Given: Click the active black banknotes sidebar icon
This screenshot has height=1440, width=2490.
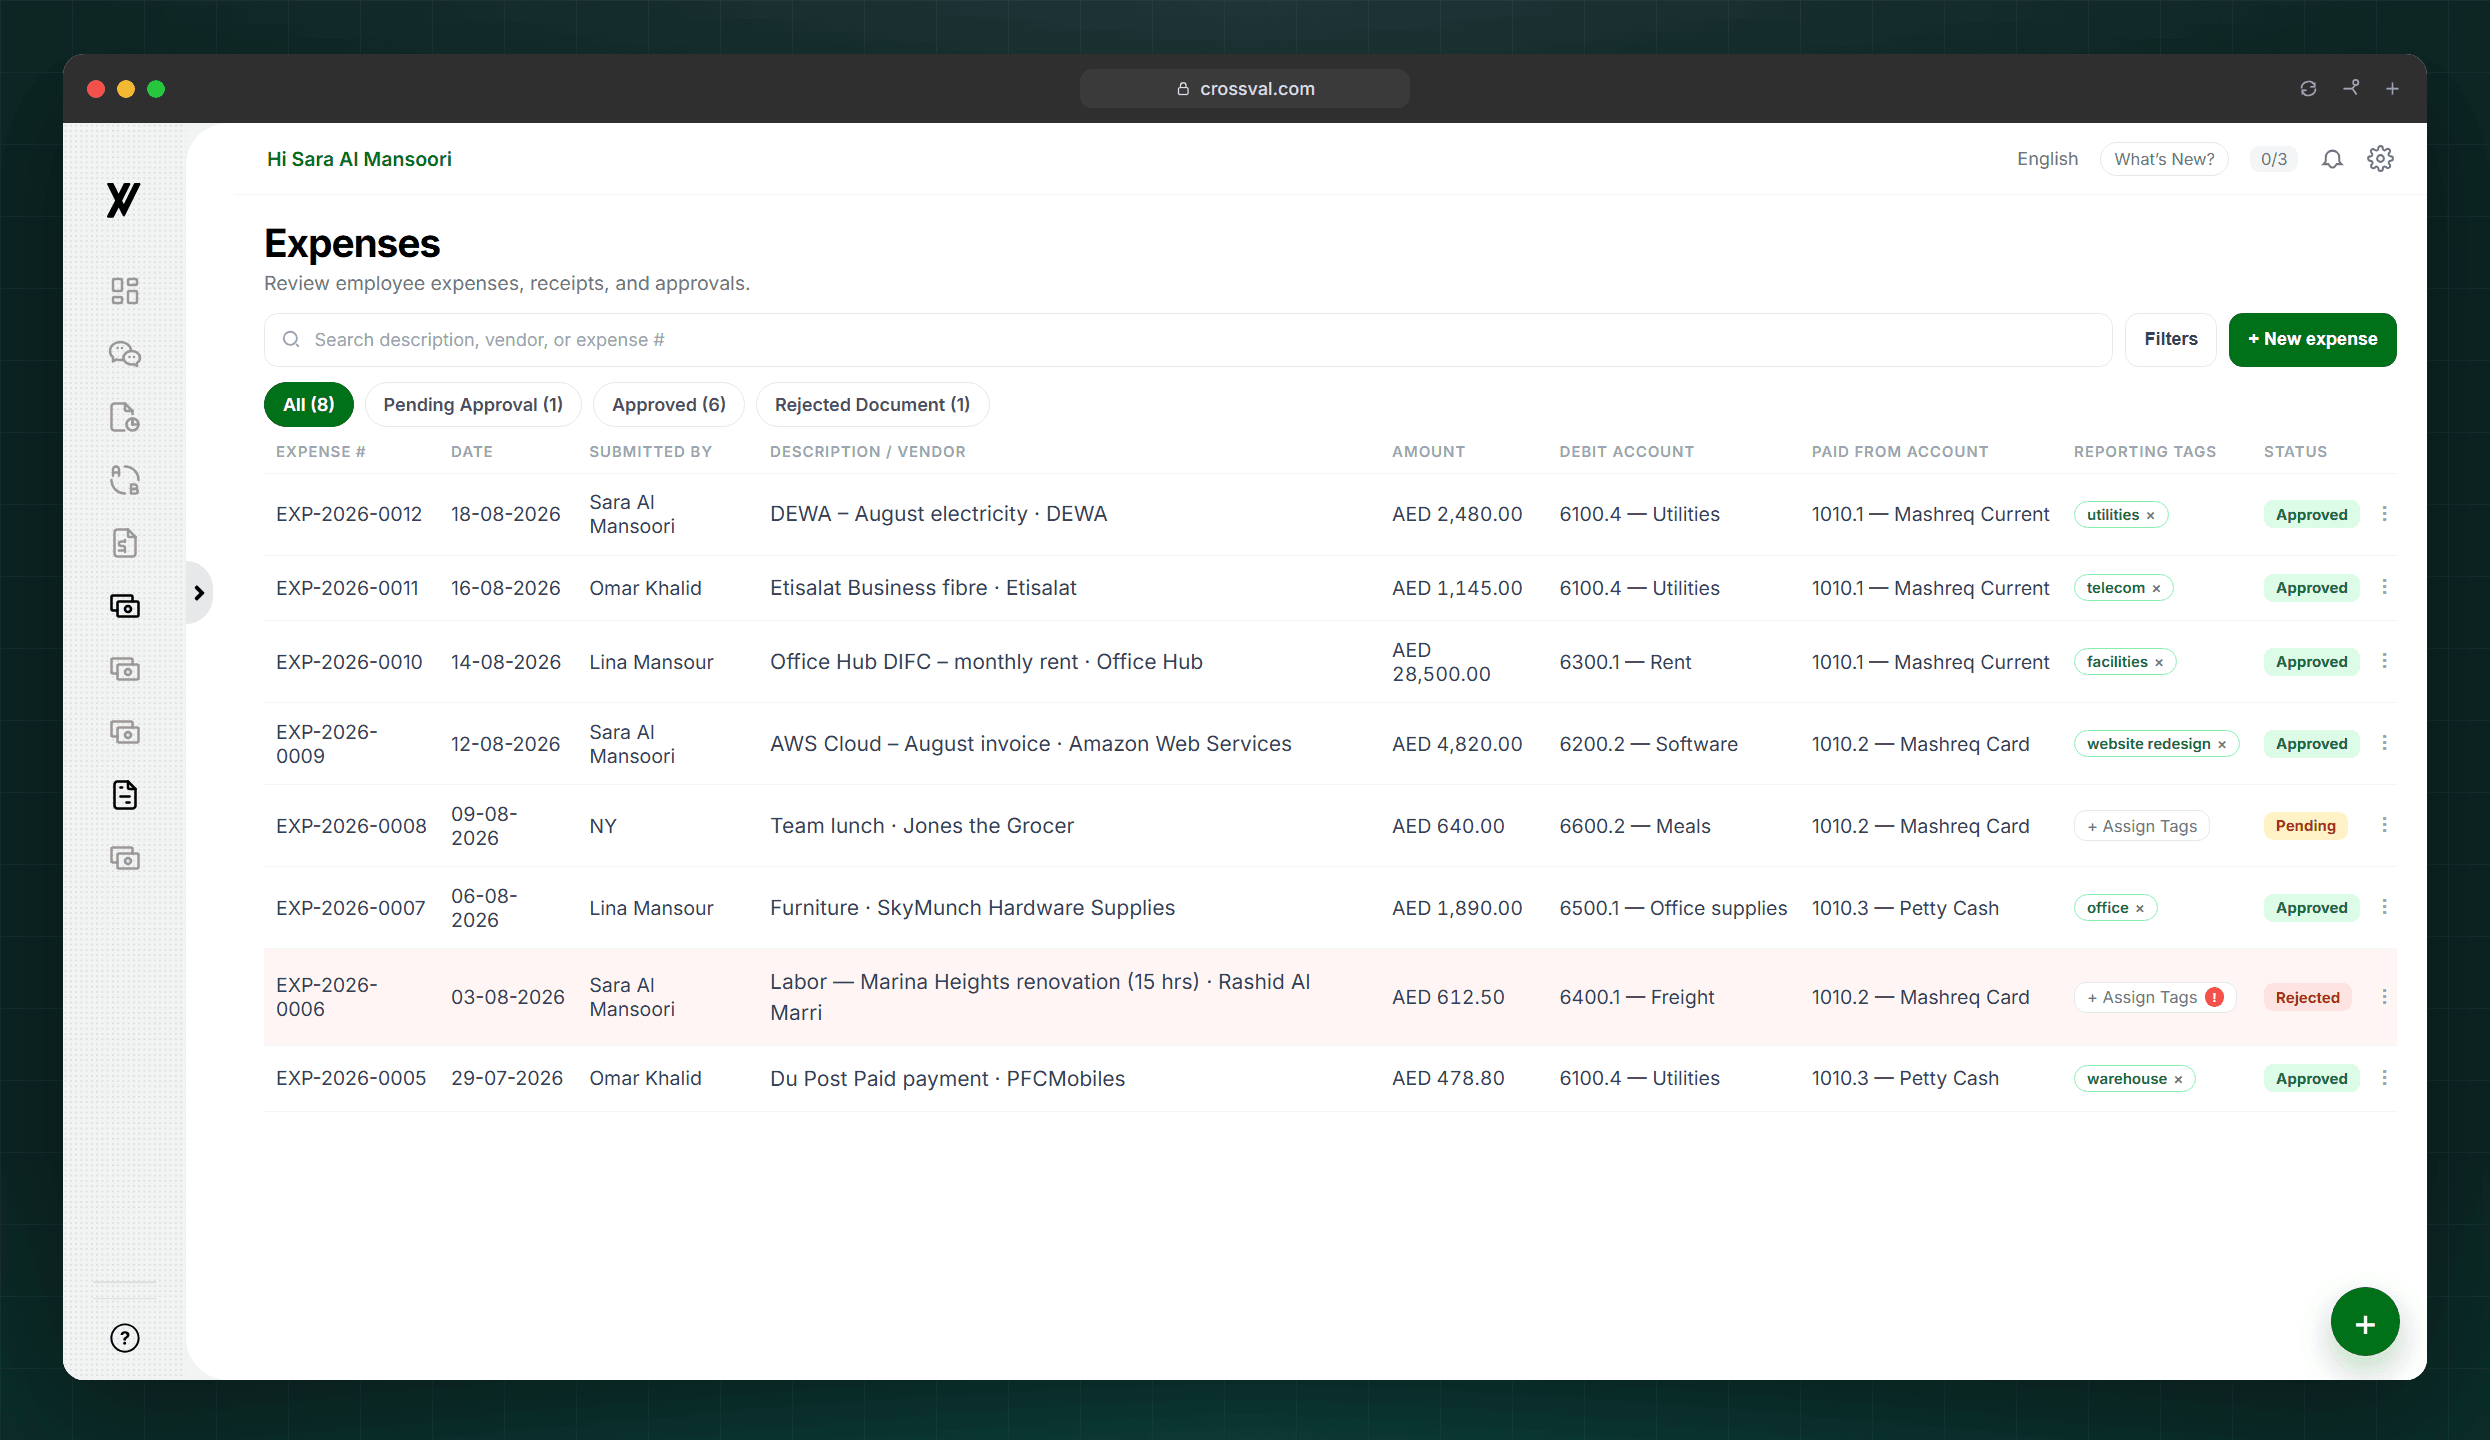Looking at the screenshot, I should [125, 606].
